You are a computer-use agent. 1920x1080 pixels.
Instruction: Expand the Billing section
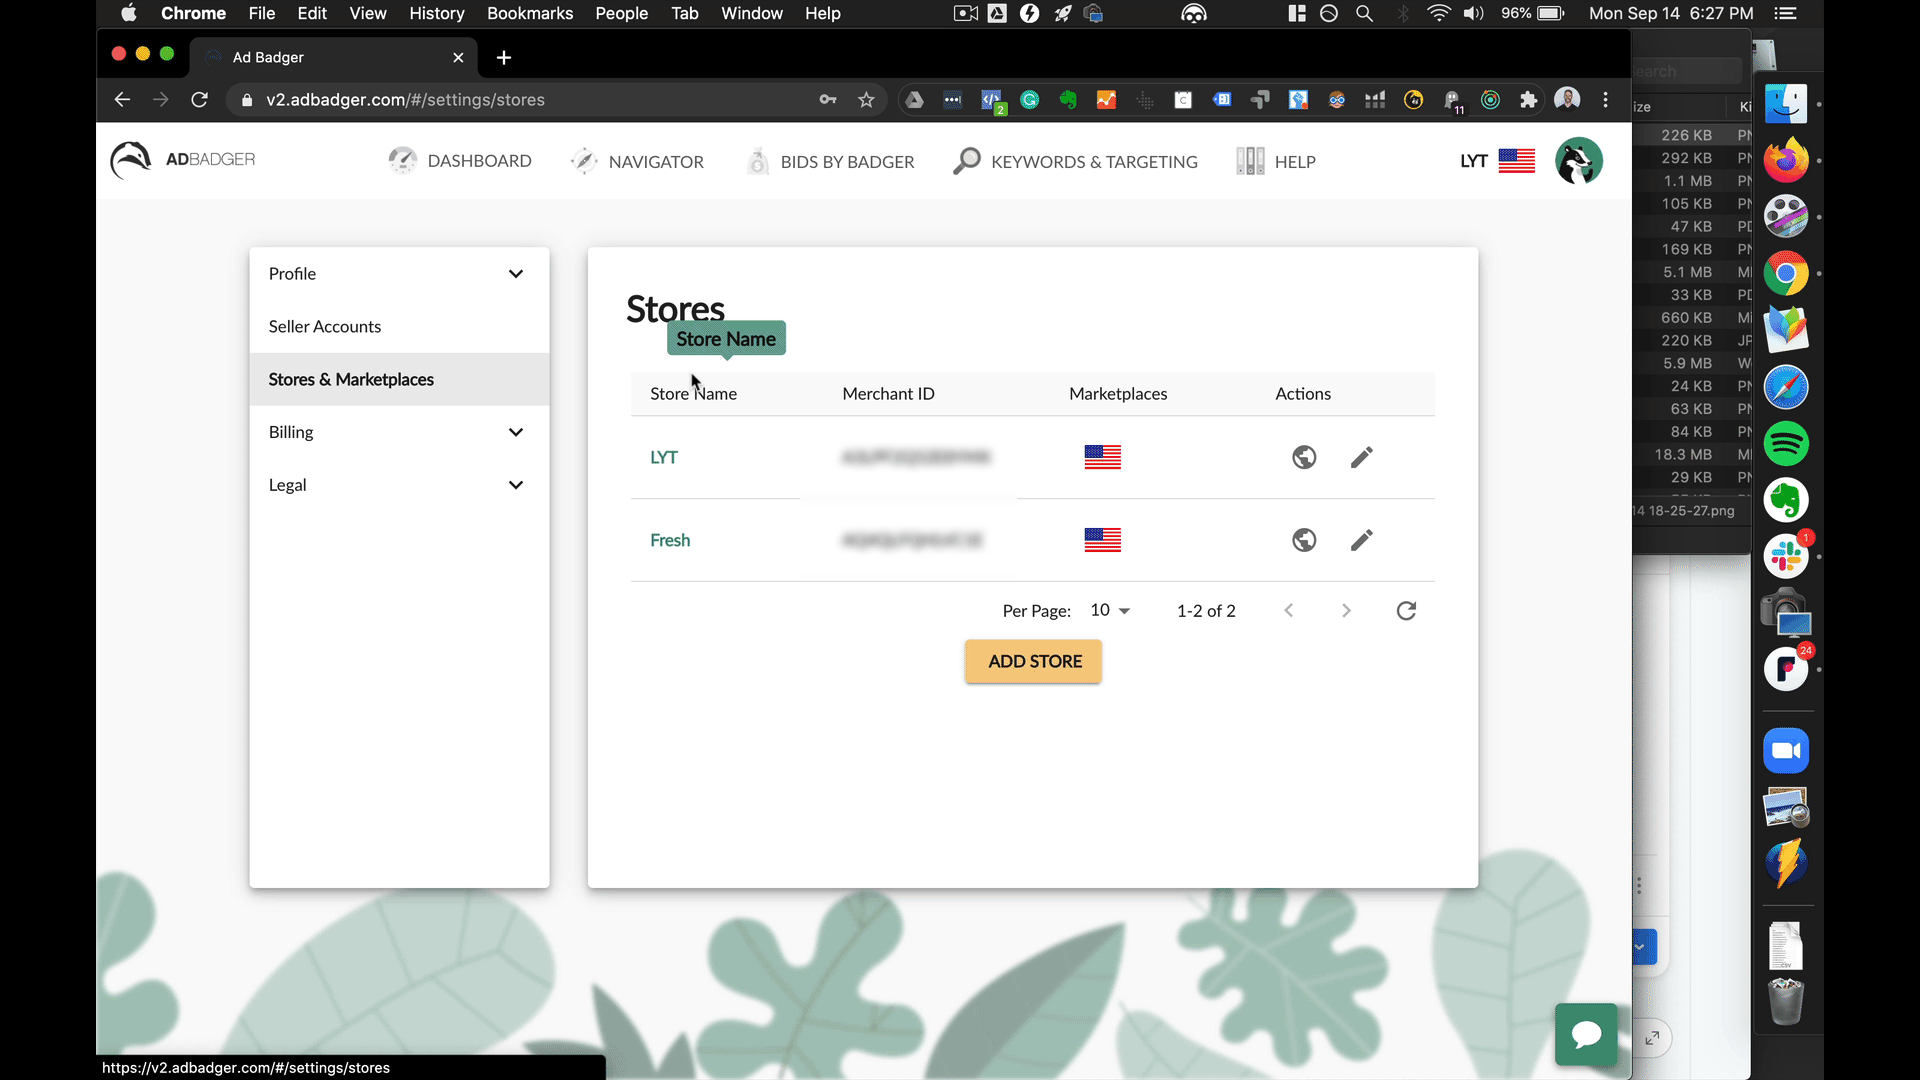[399, 432]
